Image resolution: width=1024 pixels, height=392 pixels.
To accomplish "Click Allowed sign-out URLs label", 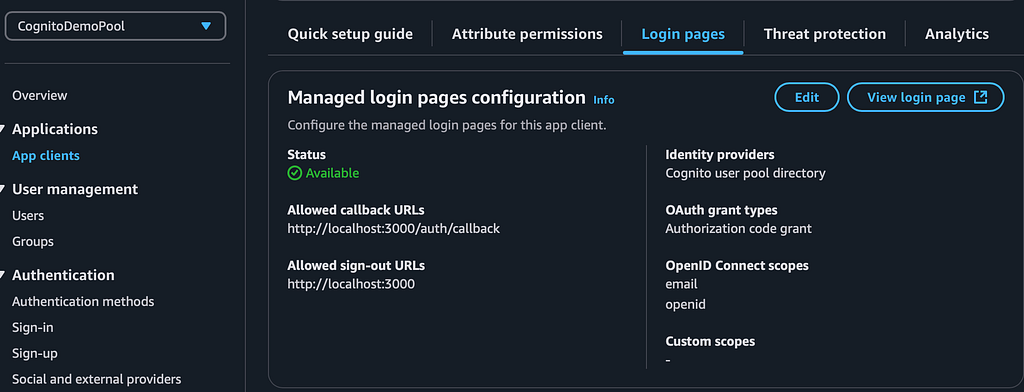I will (356, 266).
